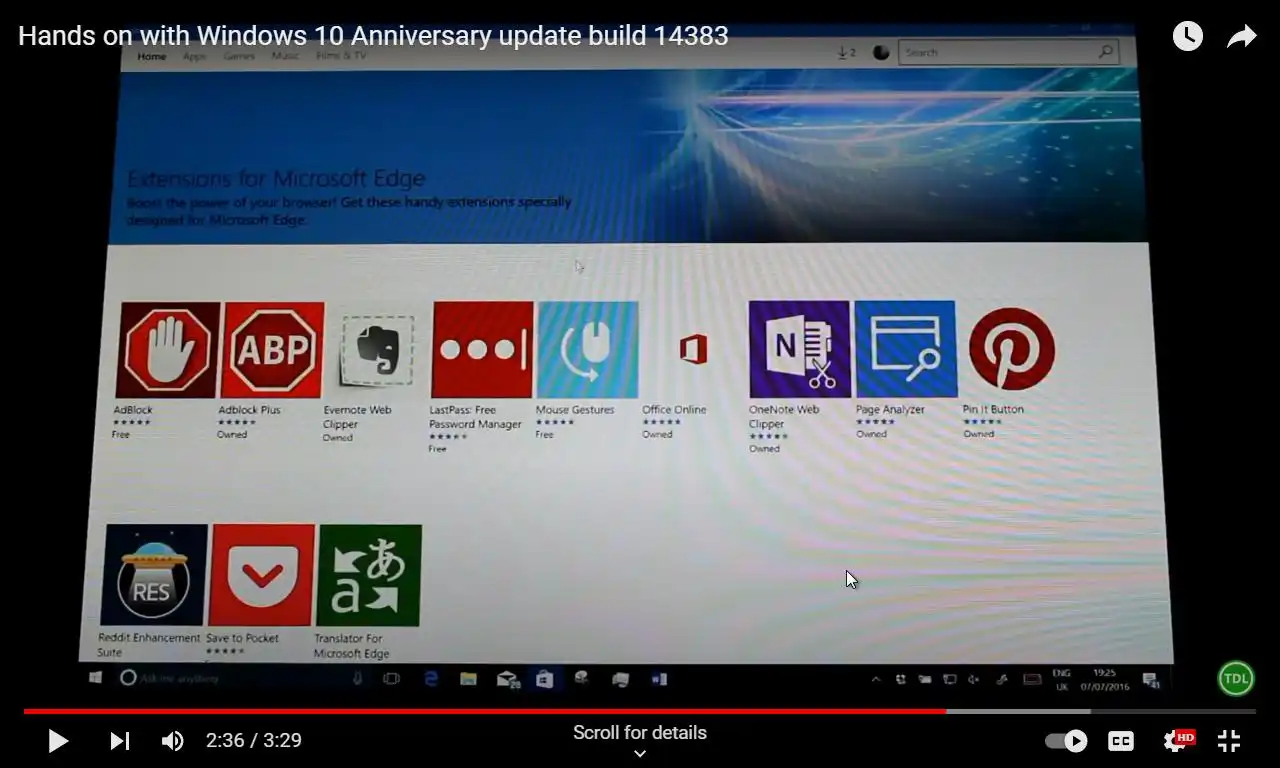Image resolution: width=1280 pixels, height=768 pixels.
Task: Switch to the Films & TV tab
Action: pos(341,55)
